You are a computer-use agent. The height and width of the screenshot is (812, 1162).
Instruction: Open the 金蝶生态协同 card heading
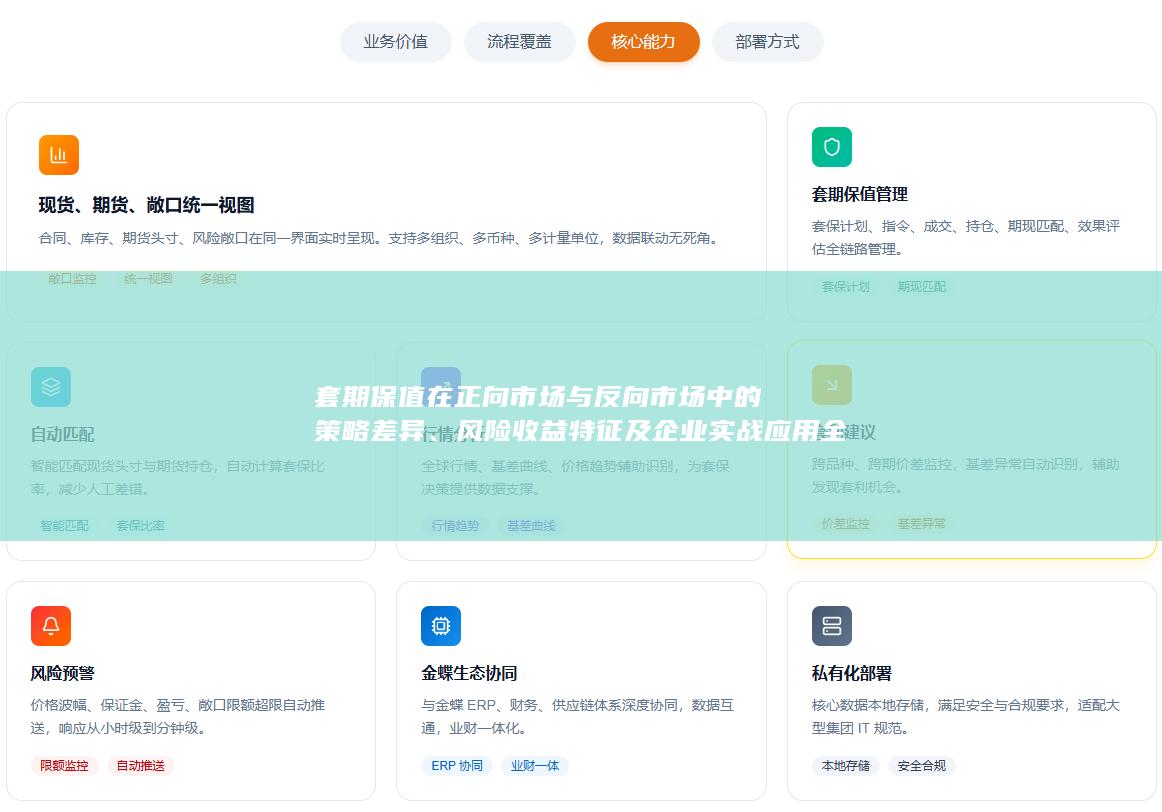(x=469, y=673)
